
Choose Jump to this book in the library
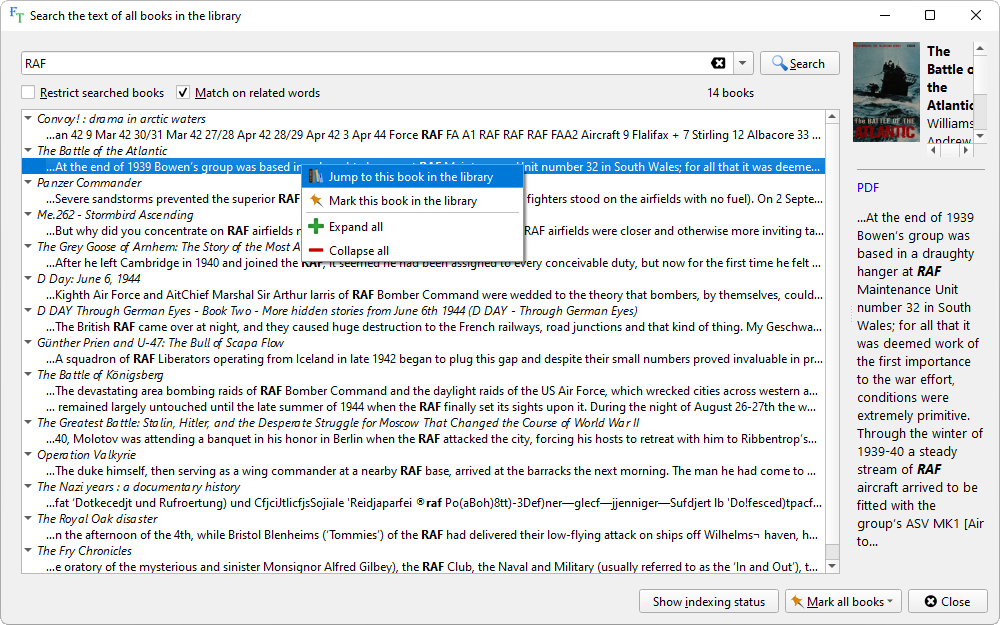pos(411,177)
